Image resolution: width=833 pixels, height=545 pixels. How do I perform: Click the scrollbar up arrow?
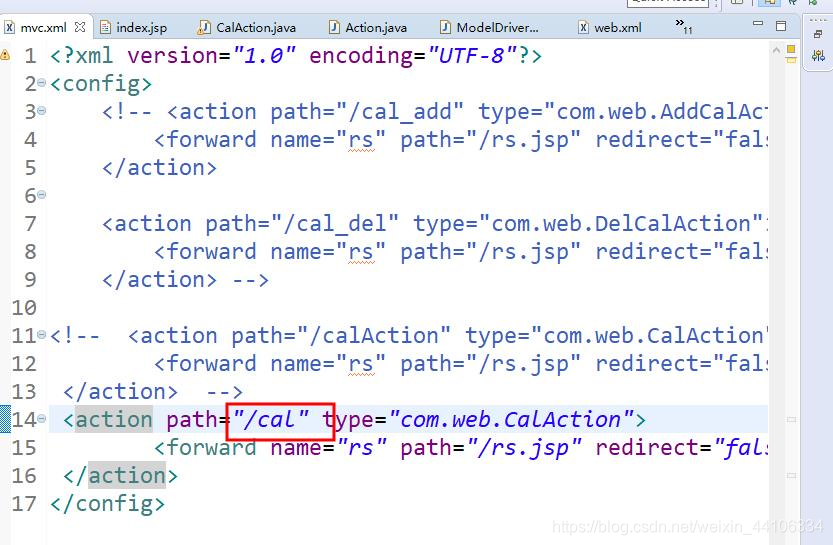(x=776, y=50)
